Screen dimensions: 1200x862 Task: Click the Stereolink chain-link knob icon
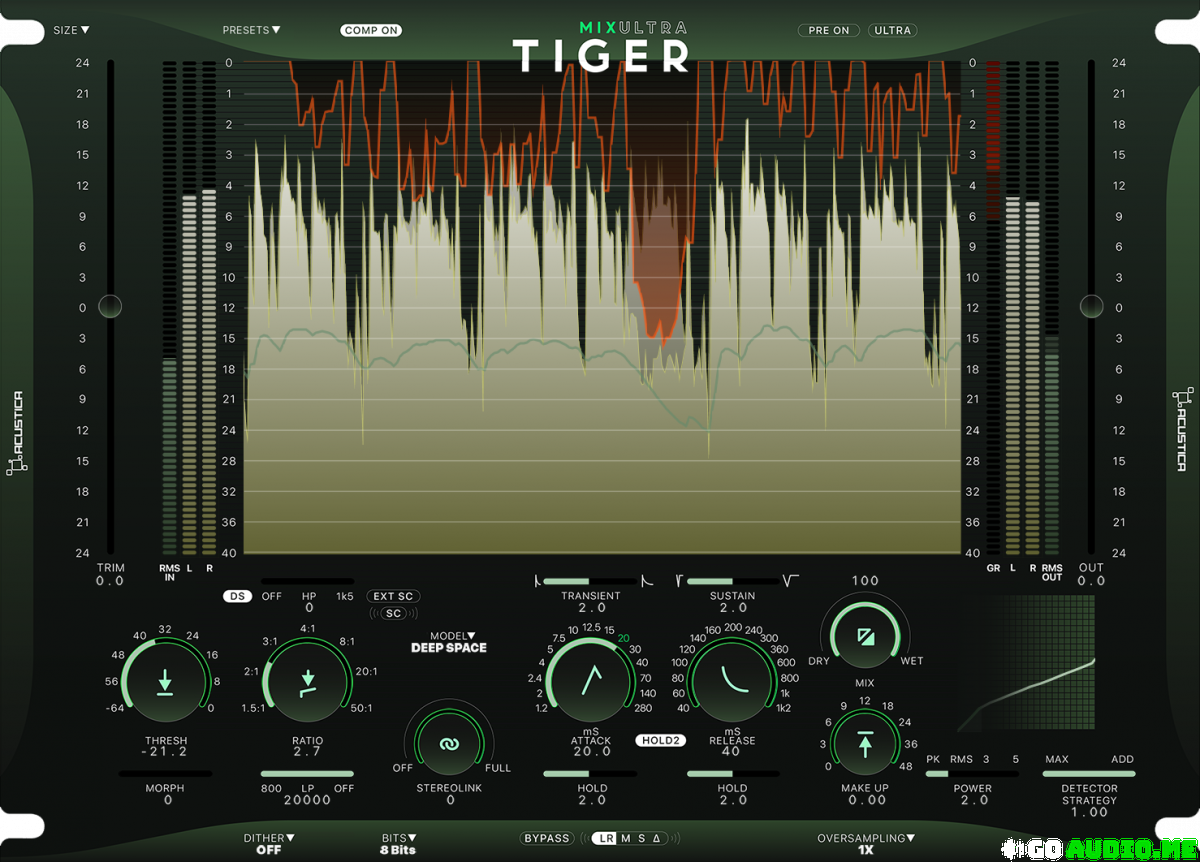click(450, 744)
